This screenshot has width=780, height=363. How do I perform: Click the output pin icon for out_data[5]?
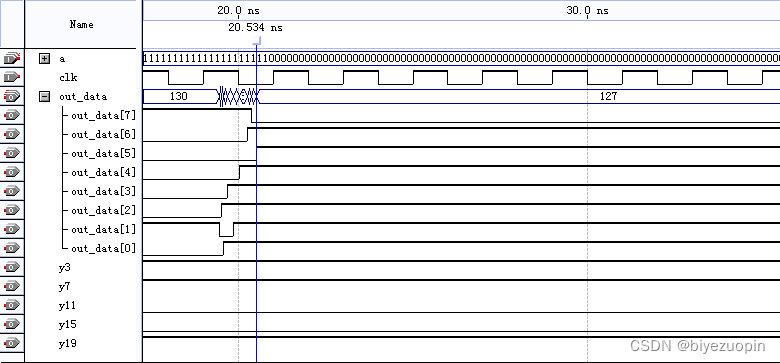[x=12, y=153]
